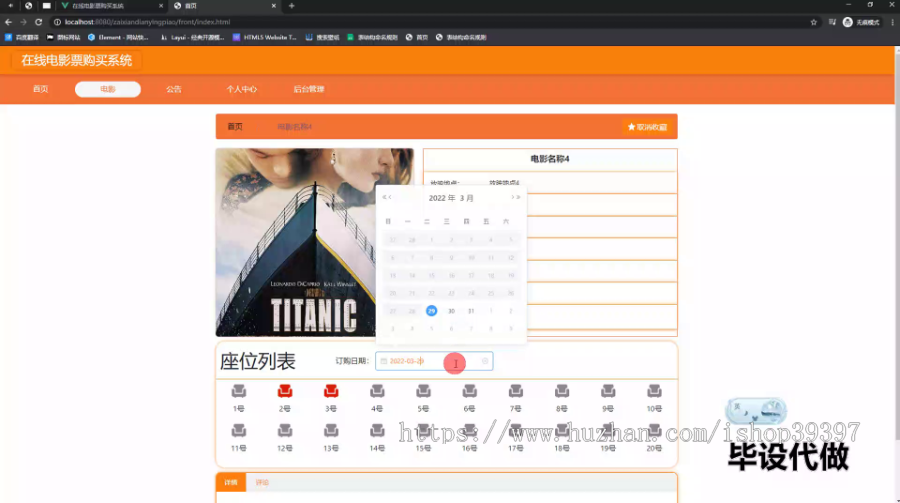Open 个人中心 navigation item
This screenshot has width=900, height=503.
click(241, 89)
